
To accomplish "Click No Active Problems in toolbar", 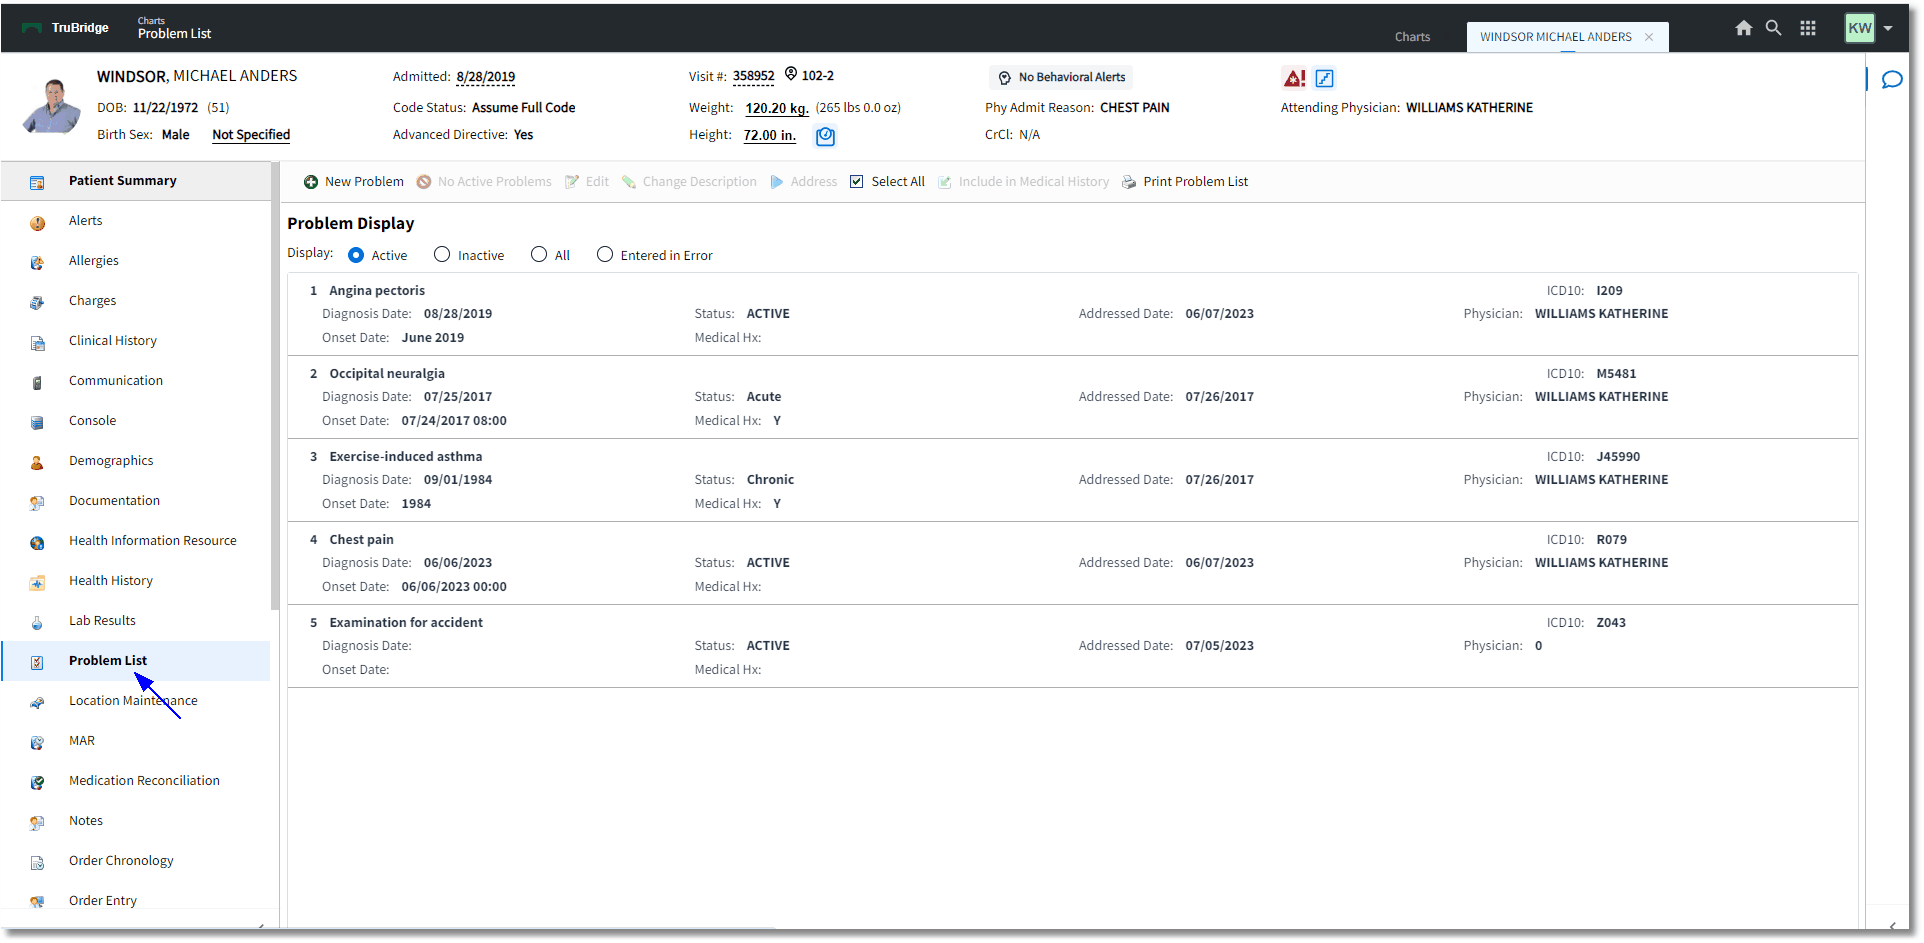I will tap(484, 182).
